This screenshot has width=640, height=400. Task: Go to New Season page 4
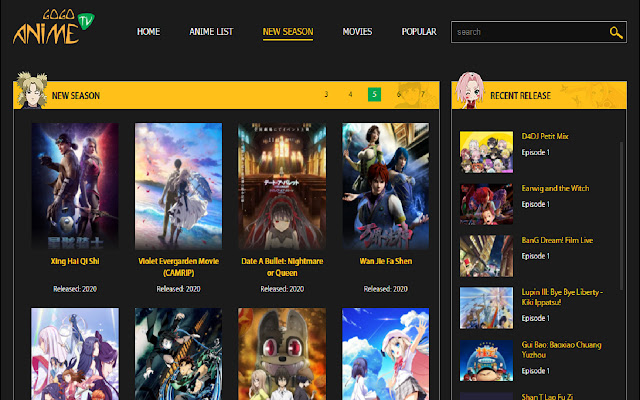point(350,94)
